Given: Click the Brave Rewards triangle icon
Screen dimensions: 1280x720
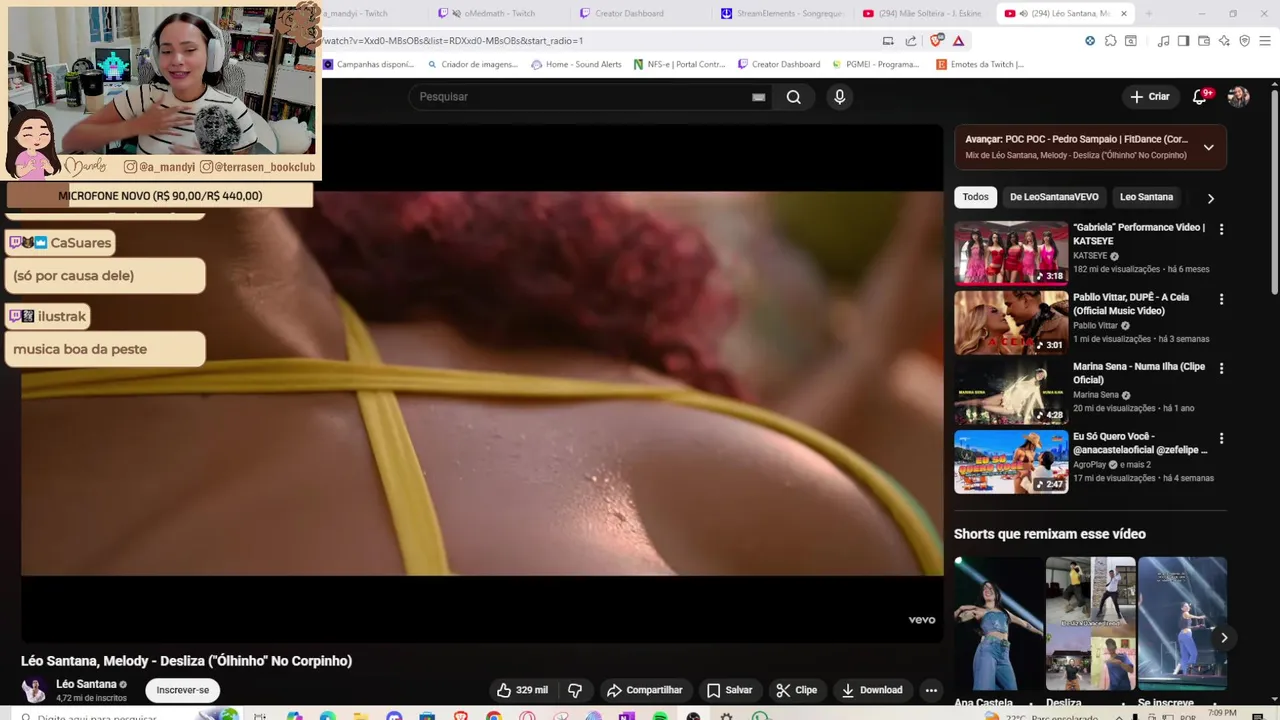Looking at the screenshot, I should pos(958,41).
